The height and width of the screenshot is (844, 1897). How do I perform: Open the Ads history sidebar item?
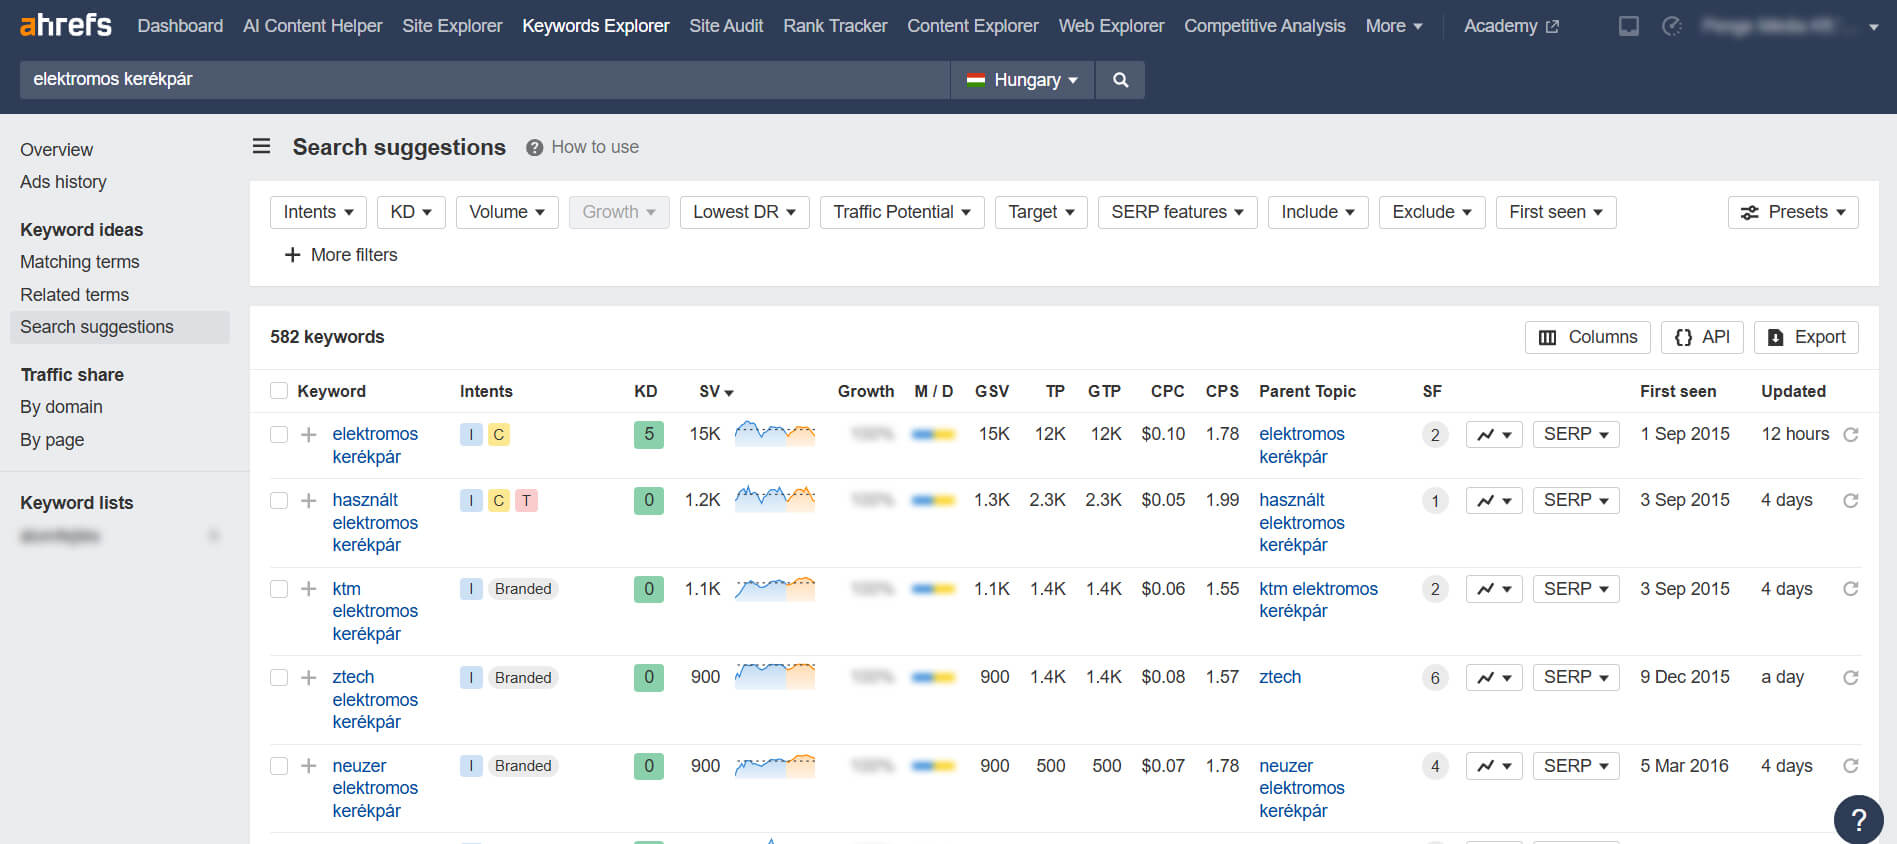(x=63, y=182)
